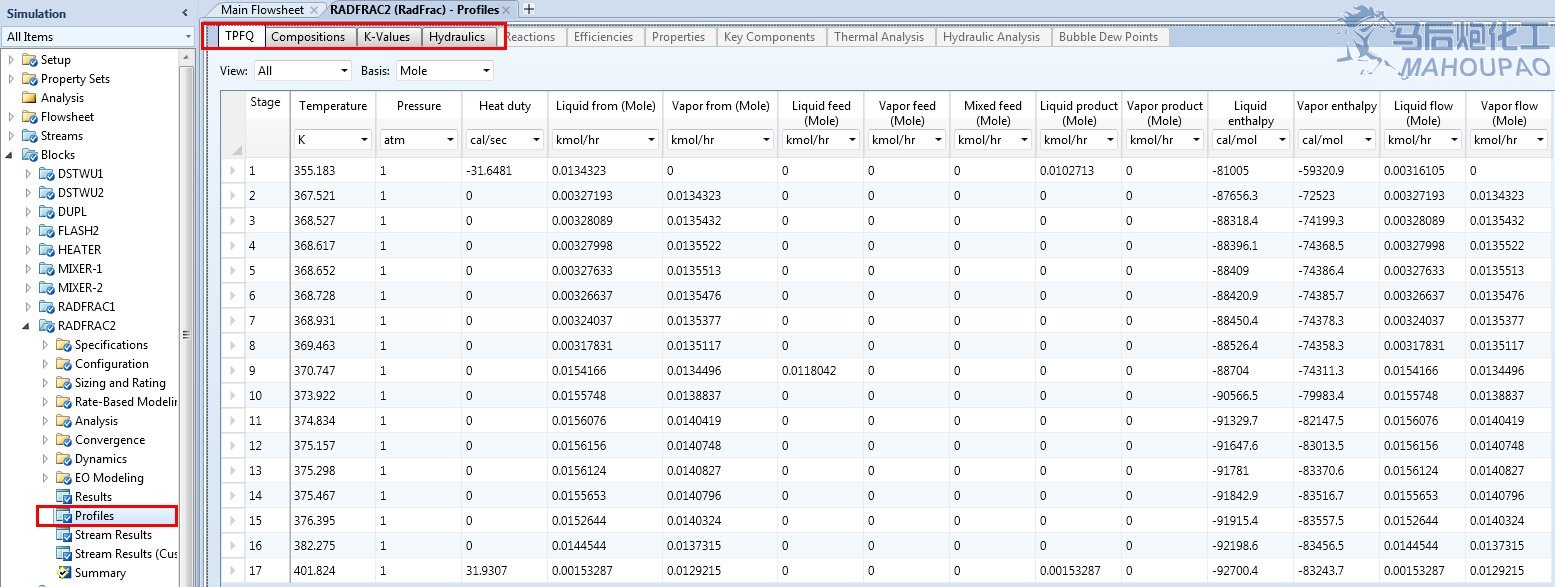Open Liquid enthalpy units dropdown (cal/mol)
Screen dimensions: 1555x587
pos(1250,140)
